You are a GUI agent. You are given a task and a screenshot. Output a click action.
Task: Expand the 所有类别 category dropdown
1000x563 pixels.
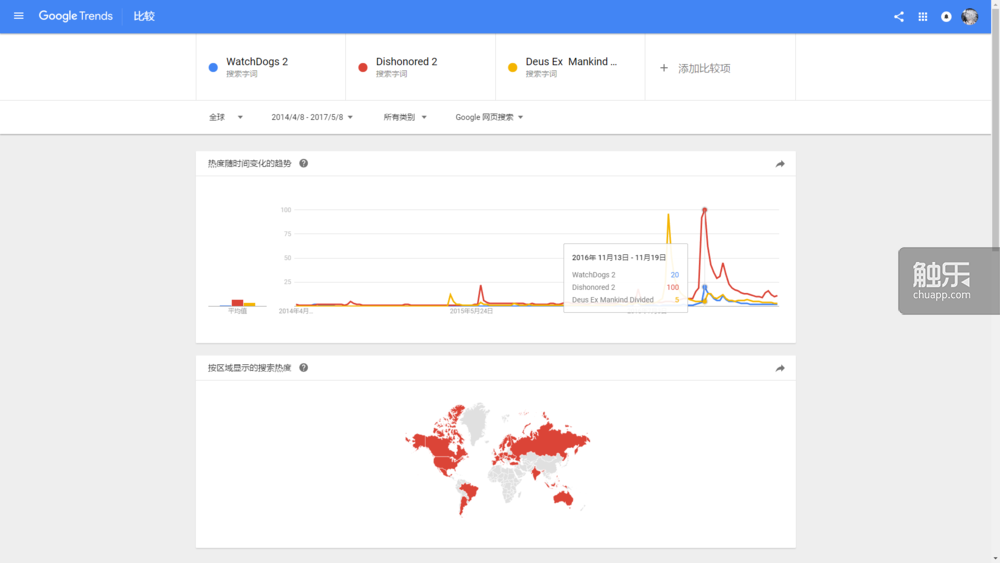(x=405, y=117)
